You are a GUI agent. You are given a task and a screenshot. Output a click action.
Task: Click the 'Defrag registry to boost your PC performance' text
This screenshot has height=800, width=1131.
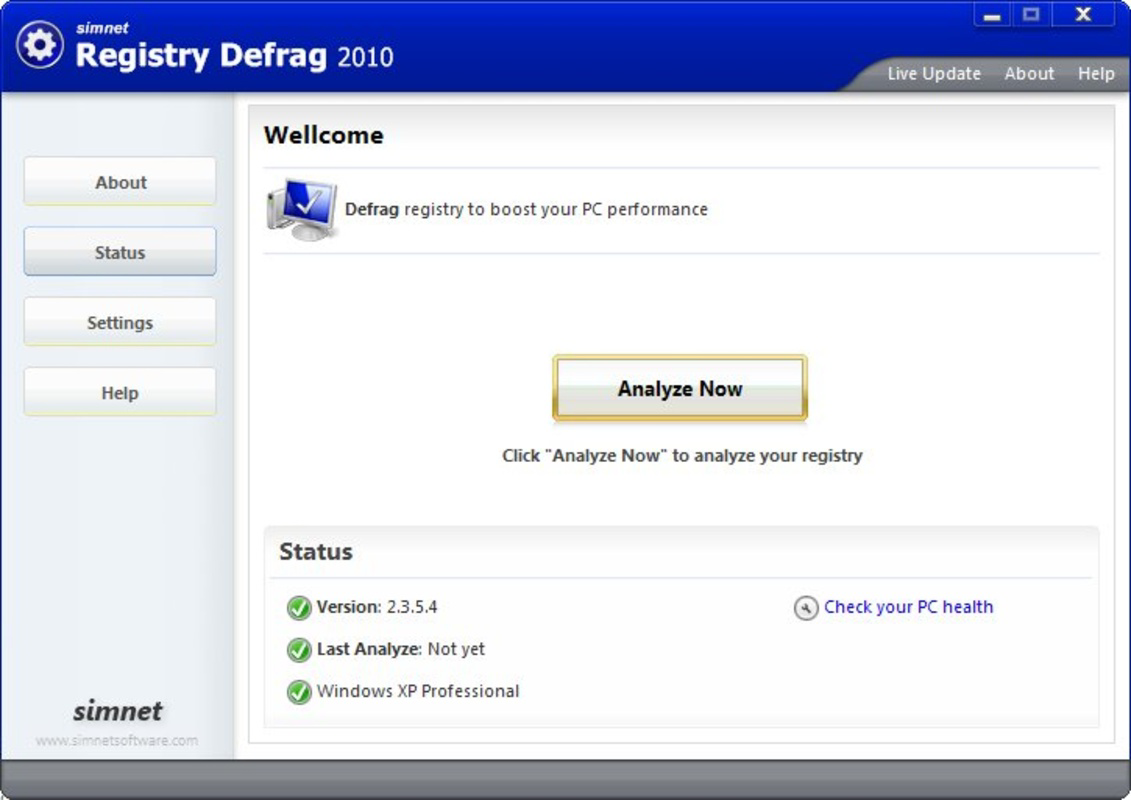tap(526, 210)
